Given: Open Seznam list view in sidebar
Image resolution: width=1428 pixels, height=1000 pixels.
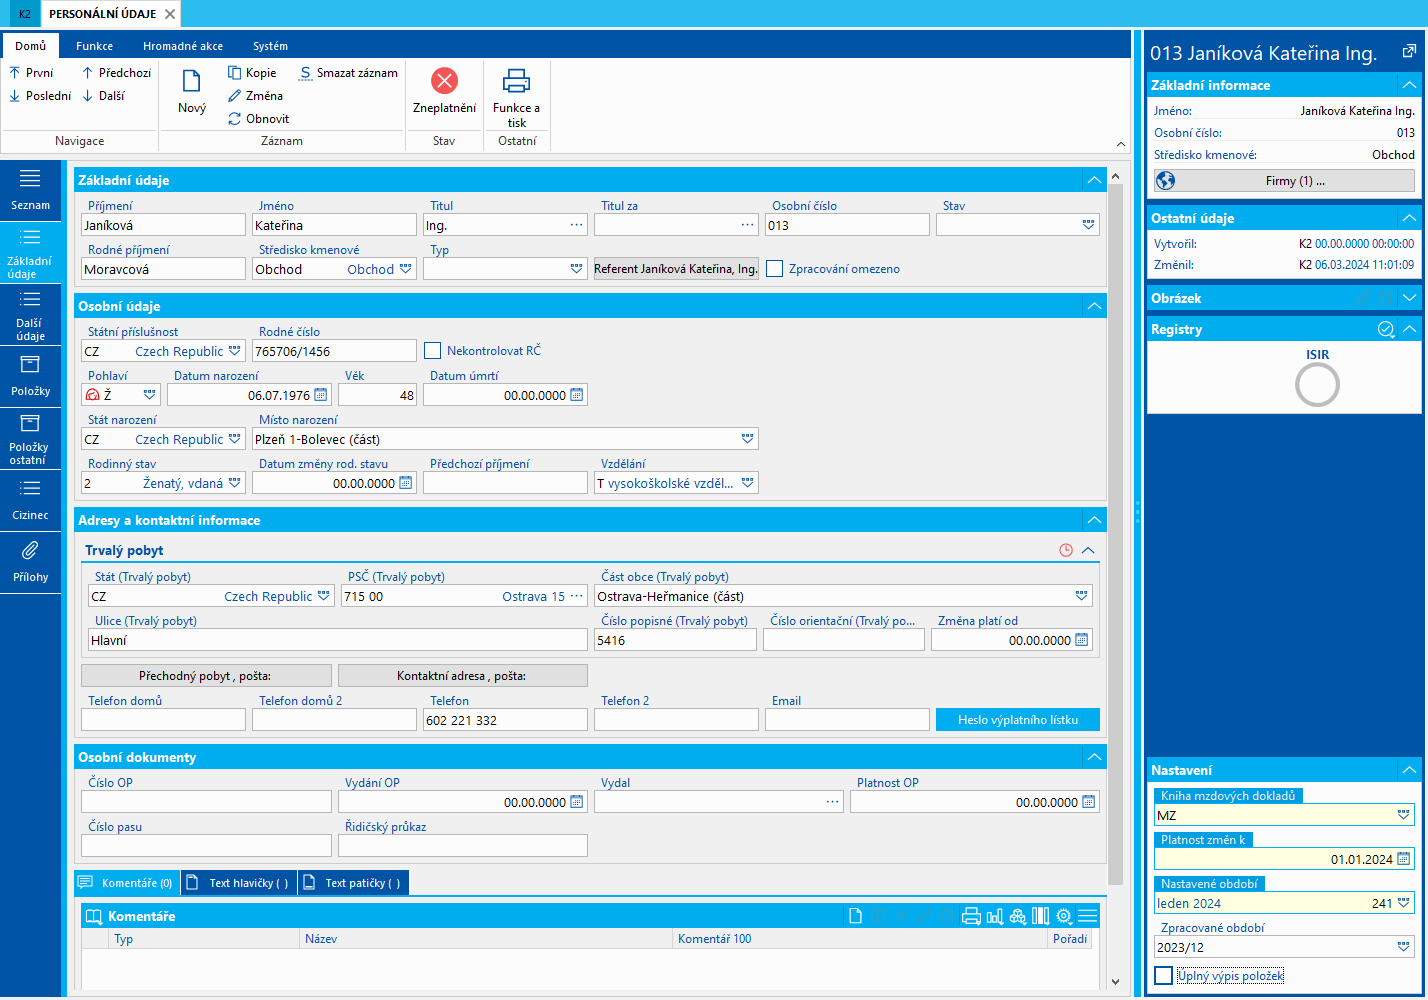Looking at the screenshot, I should click(30, 188).
